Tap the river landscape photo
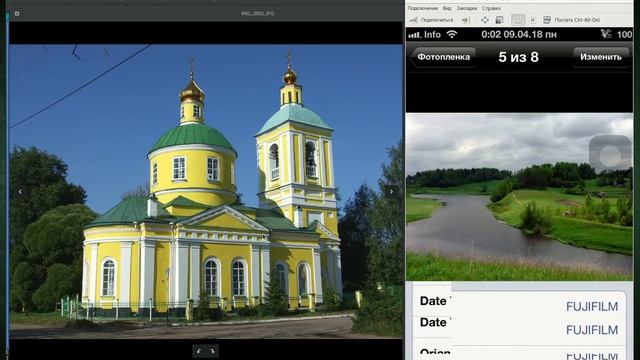This screenshot has width=640, height=360. (519, 197)
